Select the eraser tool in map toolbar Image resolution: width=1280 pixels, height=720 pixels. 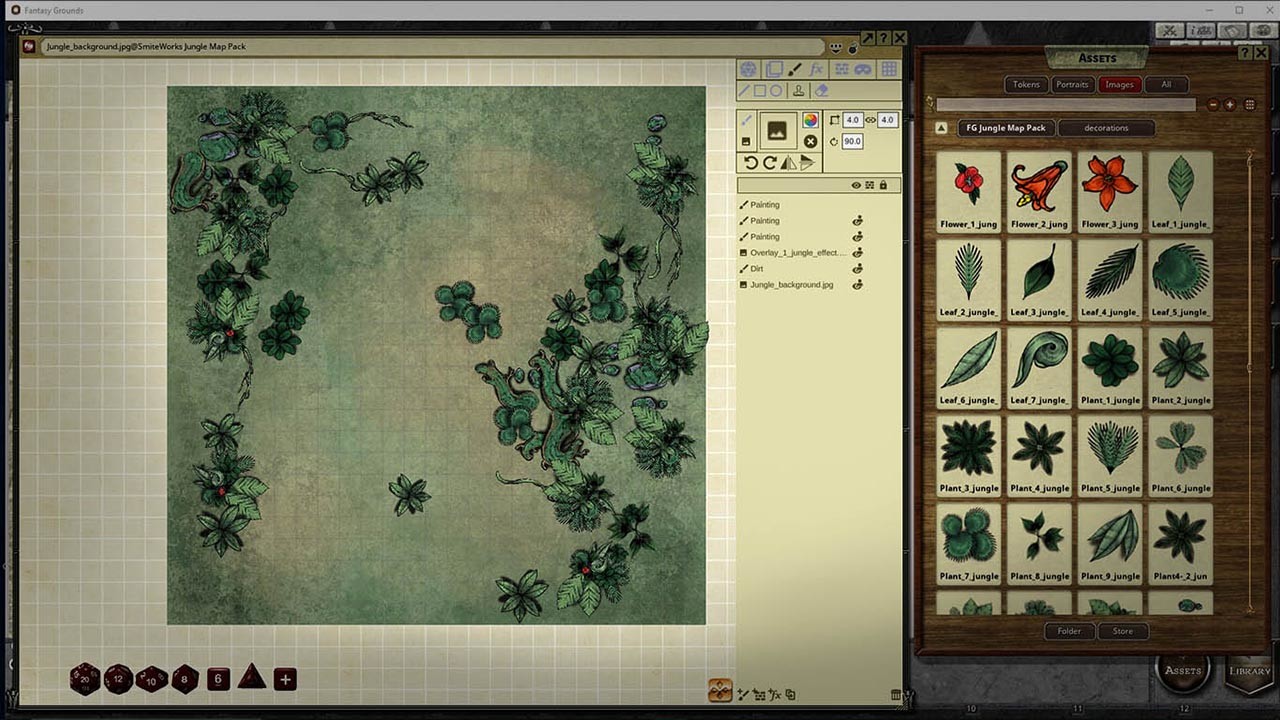(x=821, y=91)
